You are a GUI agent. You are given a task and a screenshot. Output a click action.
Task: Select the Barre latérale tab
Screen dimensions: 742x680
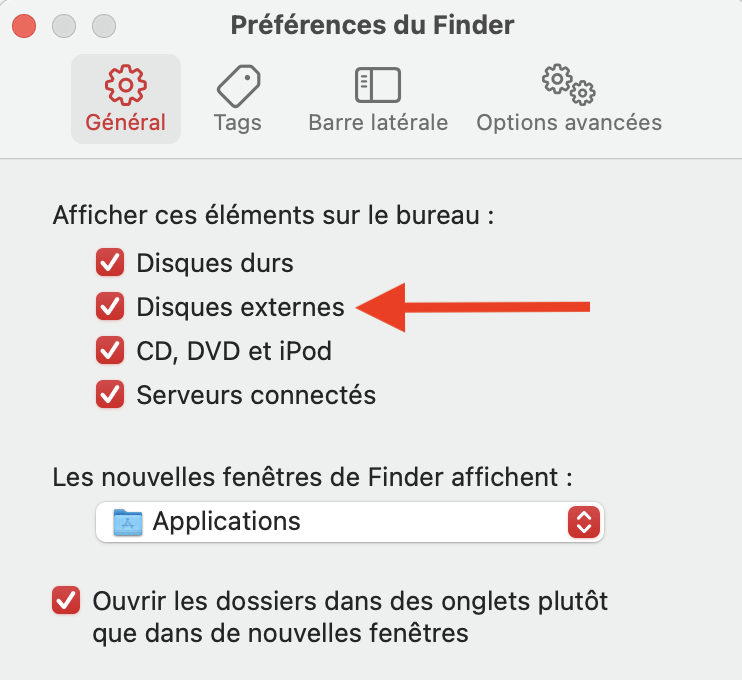pos(378,122)
